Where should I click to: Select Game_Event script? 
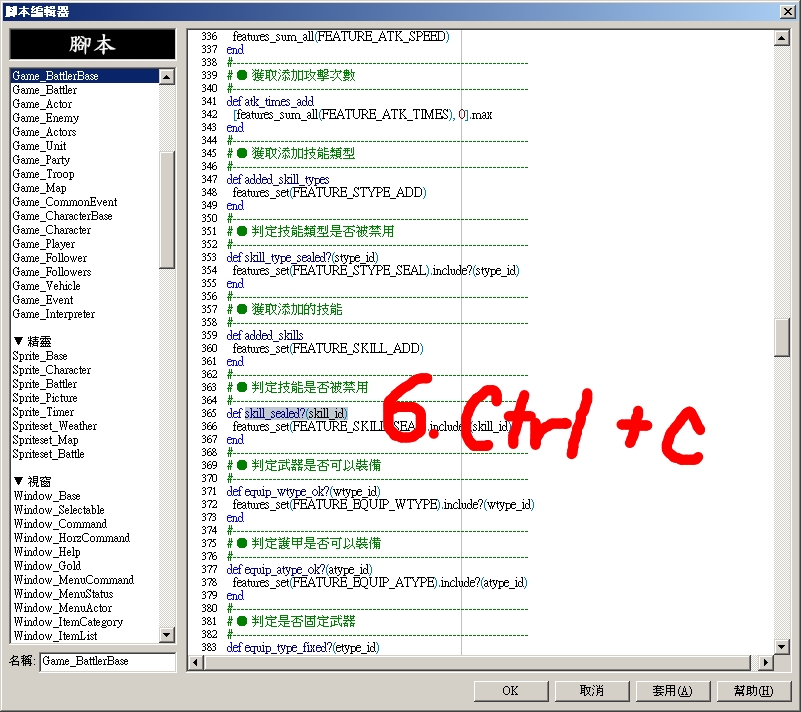(43, 300)
